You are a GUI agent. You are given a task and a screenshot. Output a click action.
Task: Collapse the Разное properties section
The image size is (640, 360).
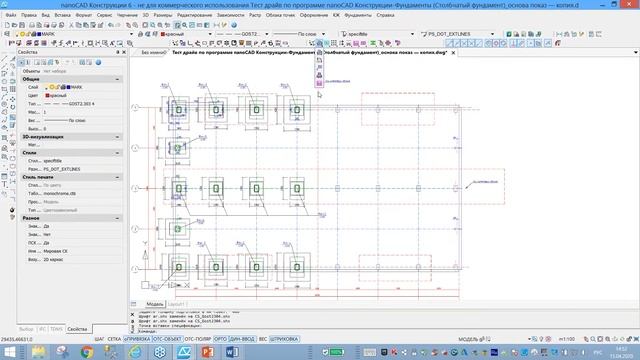[118, 218]
